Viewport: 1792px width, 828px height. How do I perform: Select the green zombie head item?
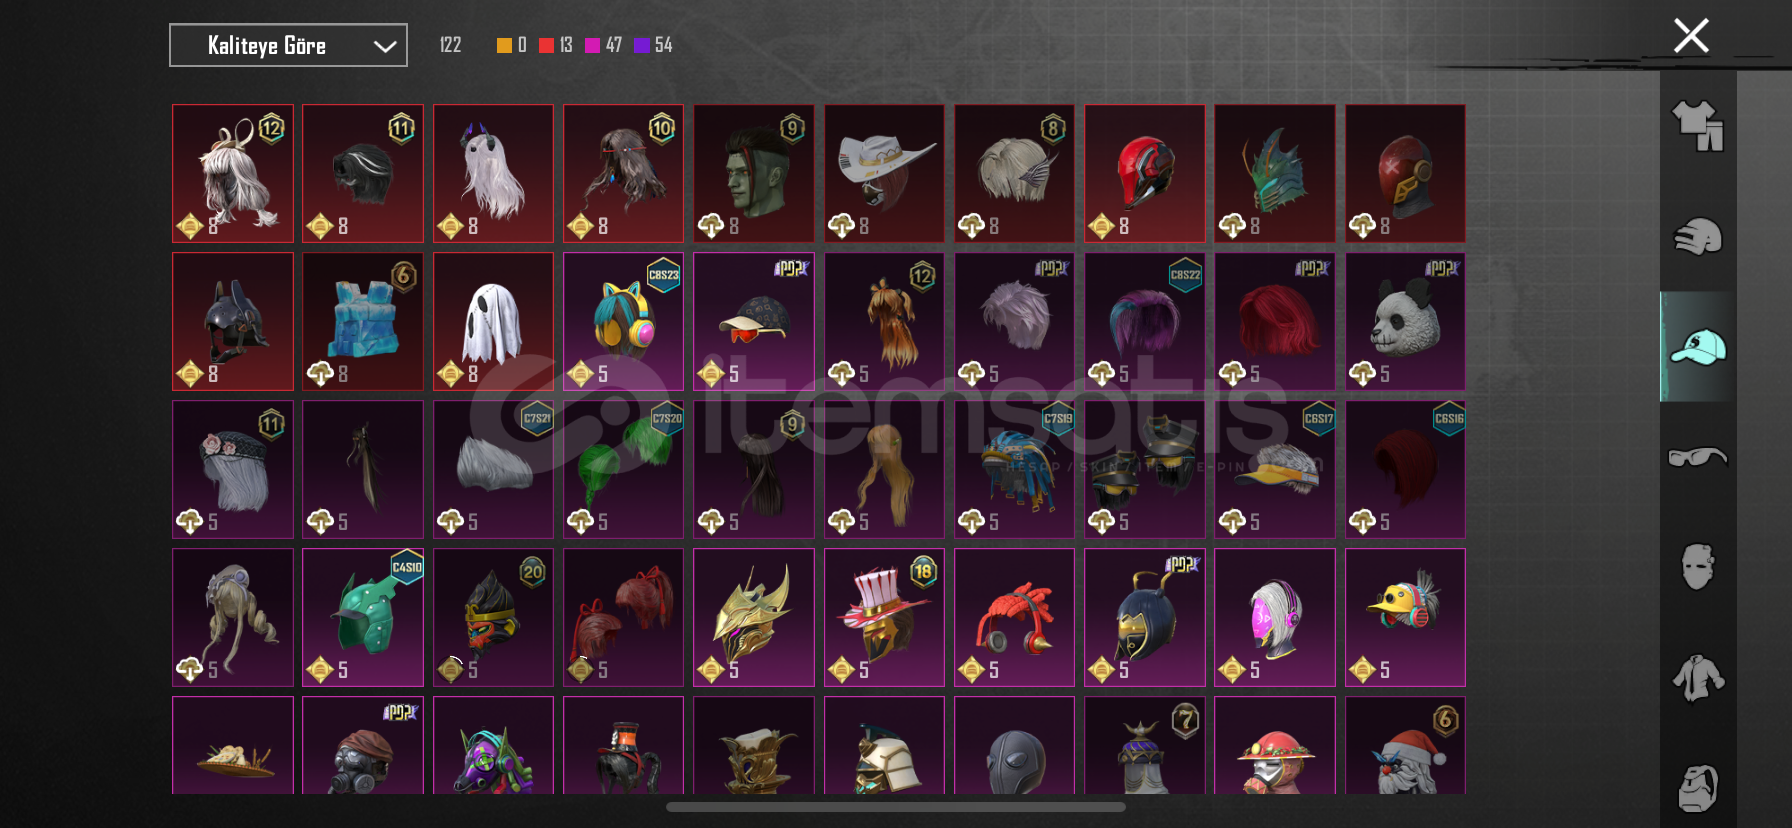click(754, 173)
